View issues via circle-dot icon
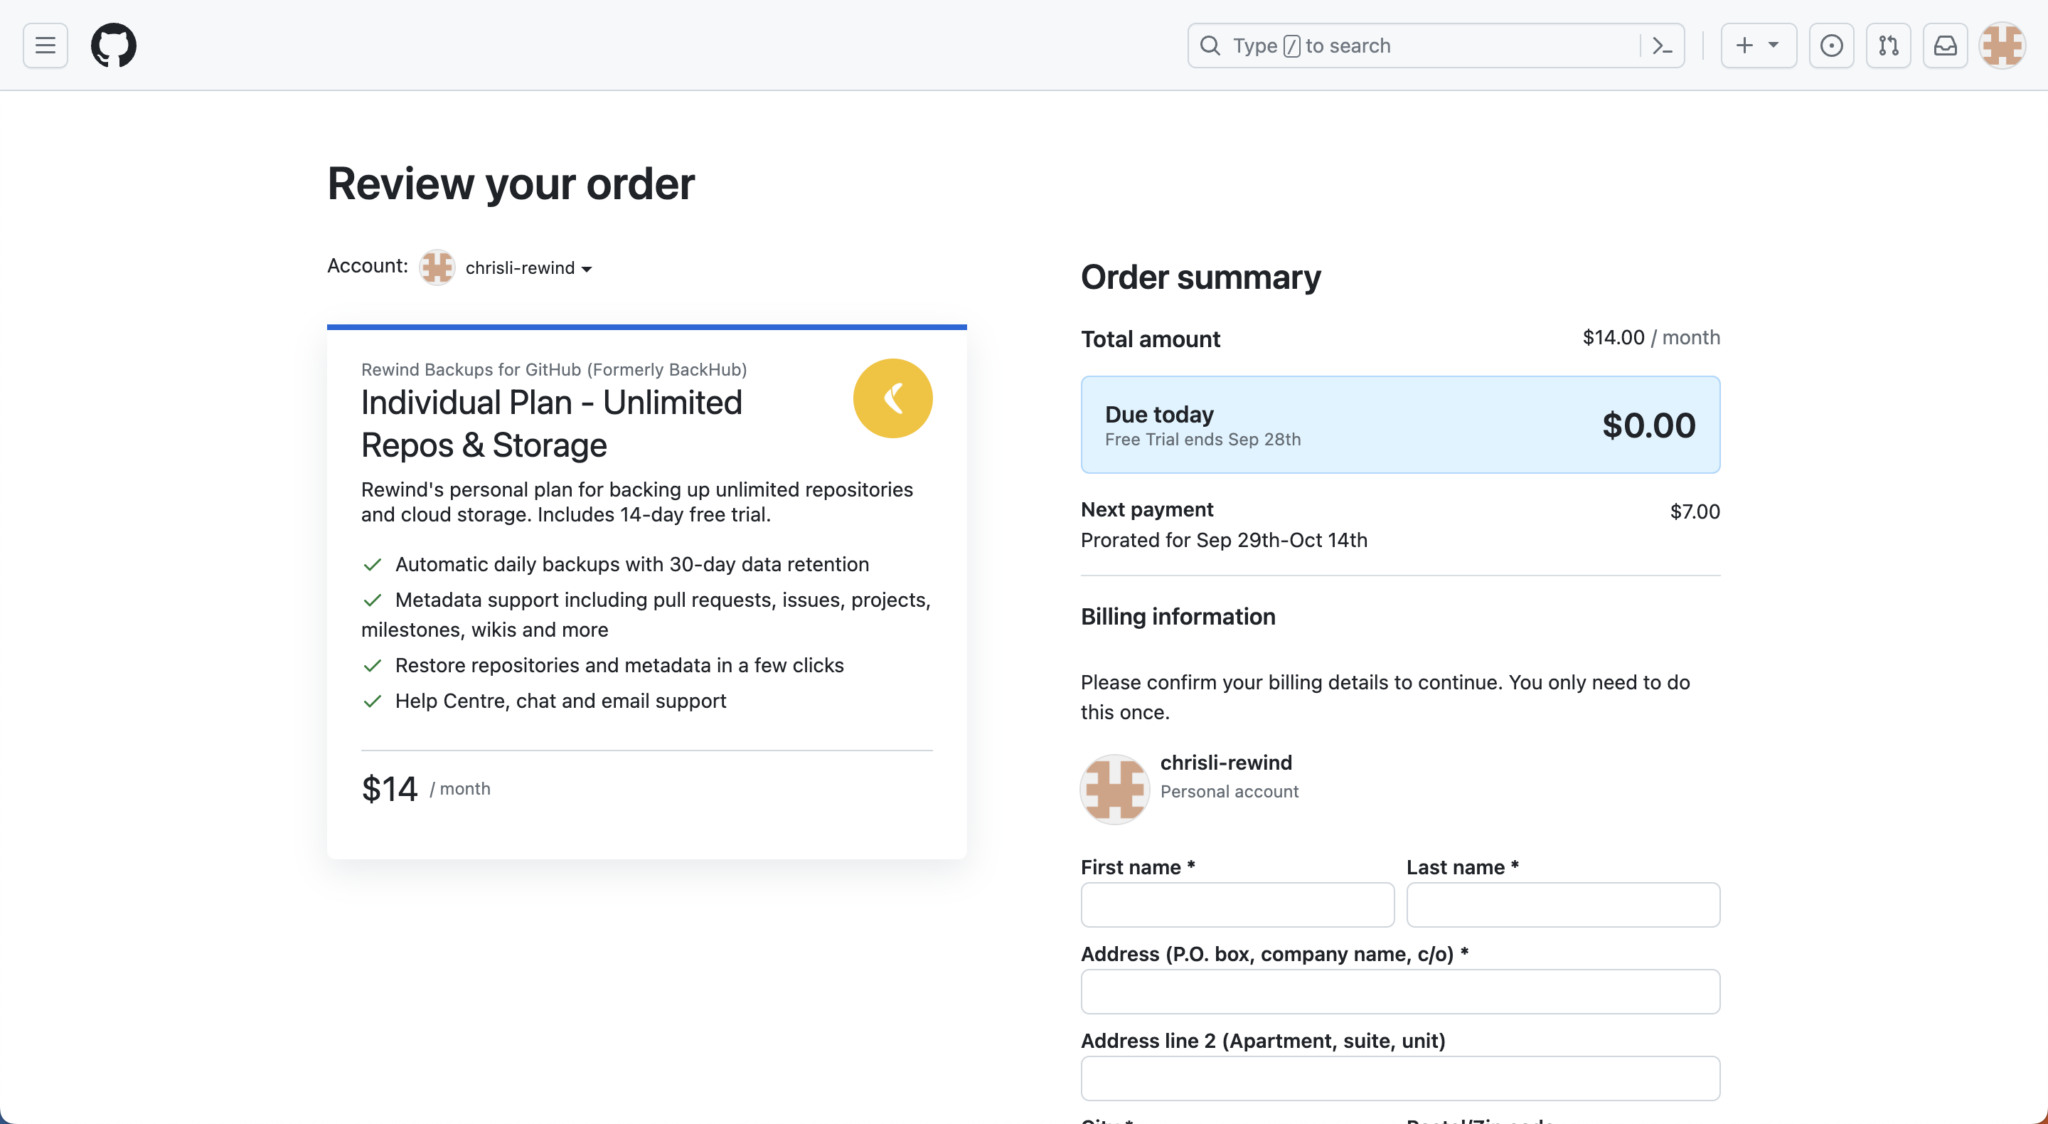Image resolution: width=2048 pixels, height=1124 pixels. pos(1831,45)
